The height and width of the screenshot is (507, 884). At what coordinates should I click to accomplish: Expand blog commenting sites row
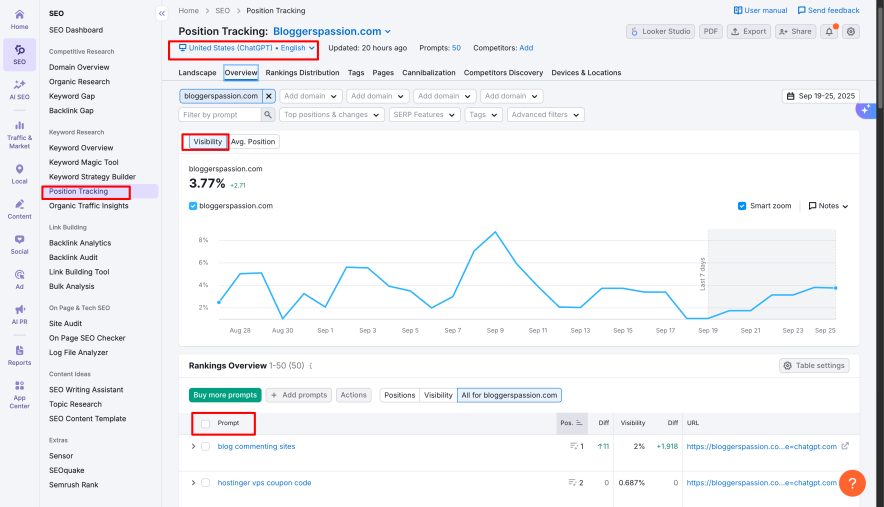(193, 447)
